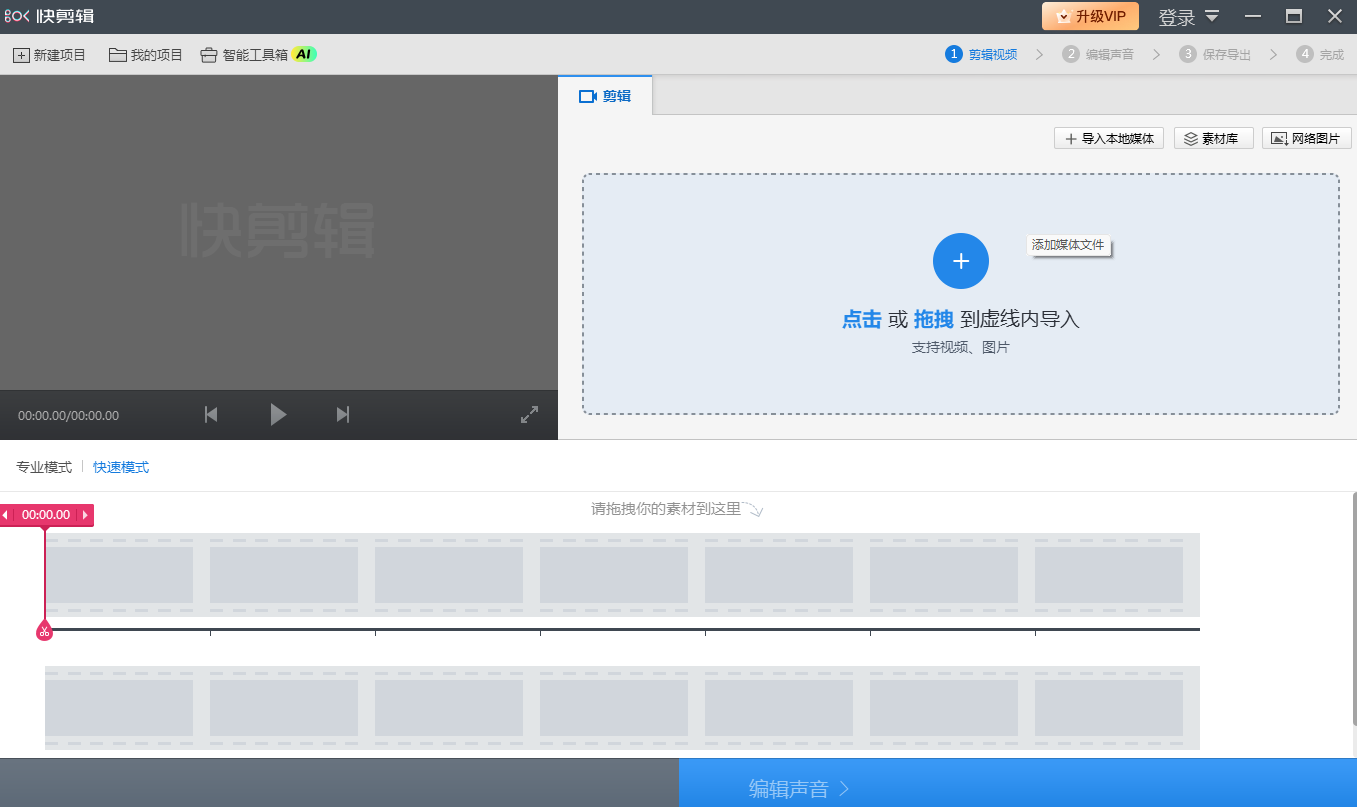Image resolution: width=1357 pixels, height=807 pixels.
Task: Toggle fullscreen preview icon
Action: coord(530,414)
